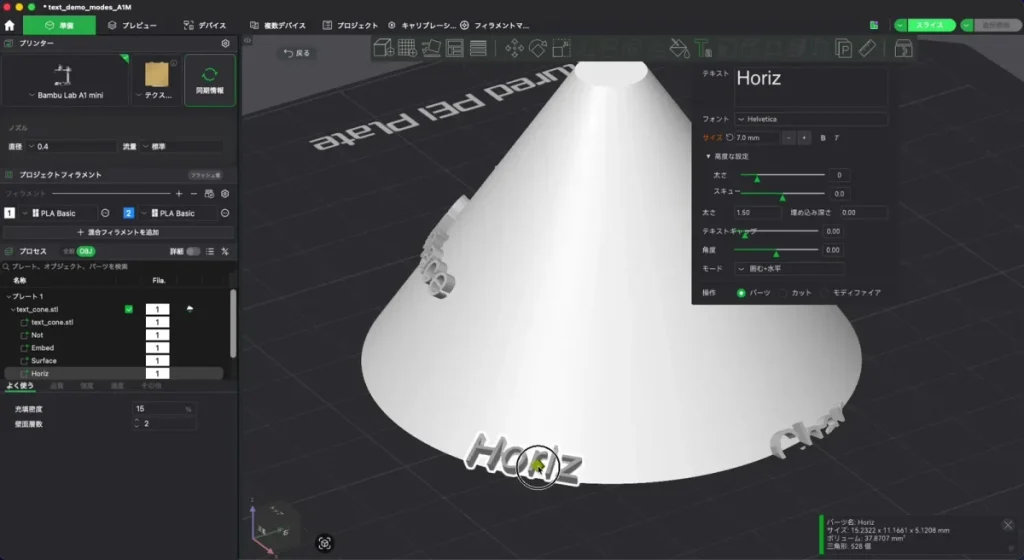Click the Add plate grid icon

(407, 48)
